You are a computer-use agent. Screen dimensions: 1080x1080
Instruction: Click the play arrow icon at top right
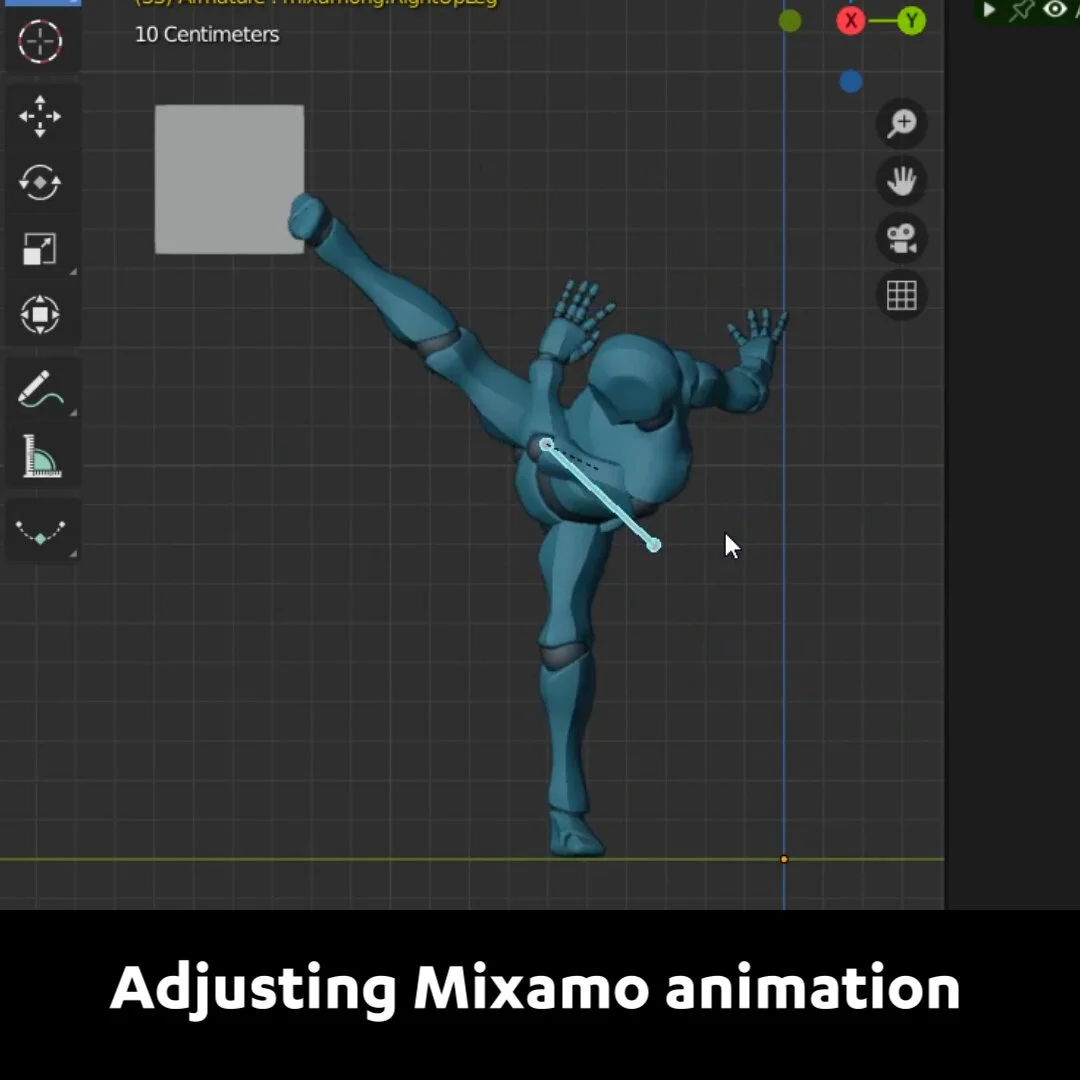[x=989, y=10]
